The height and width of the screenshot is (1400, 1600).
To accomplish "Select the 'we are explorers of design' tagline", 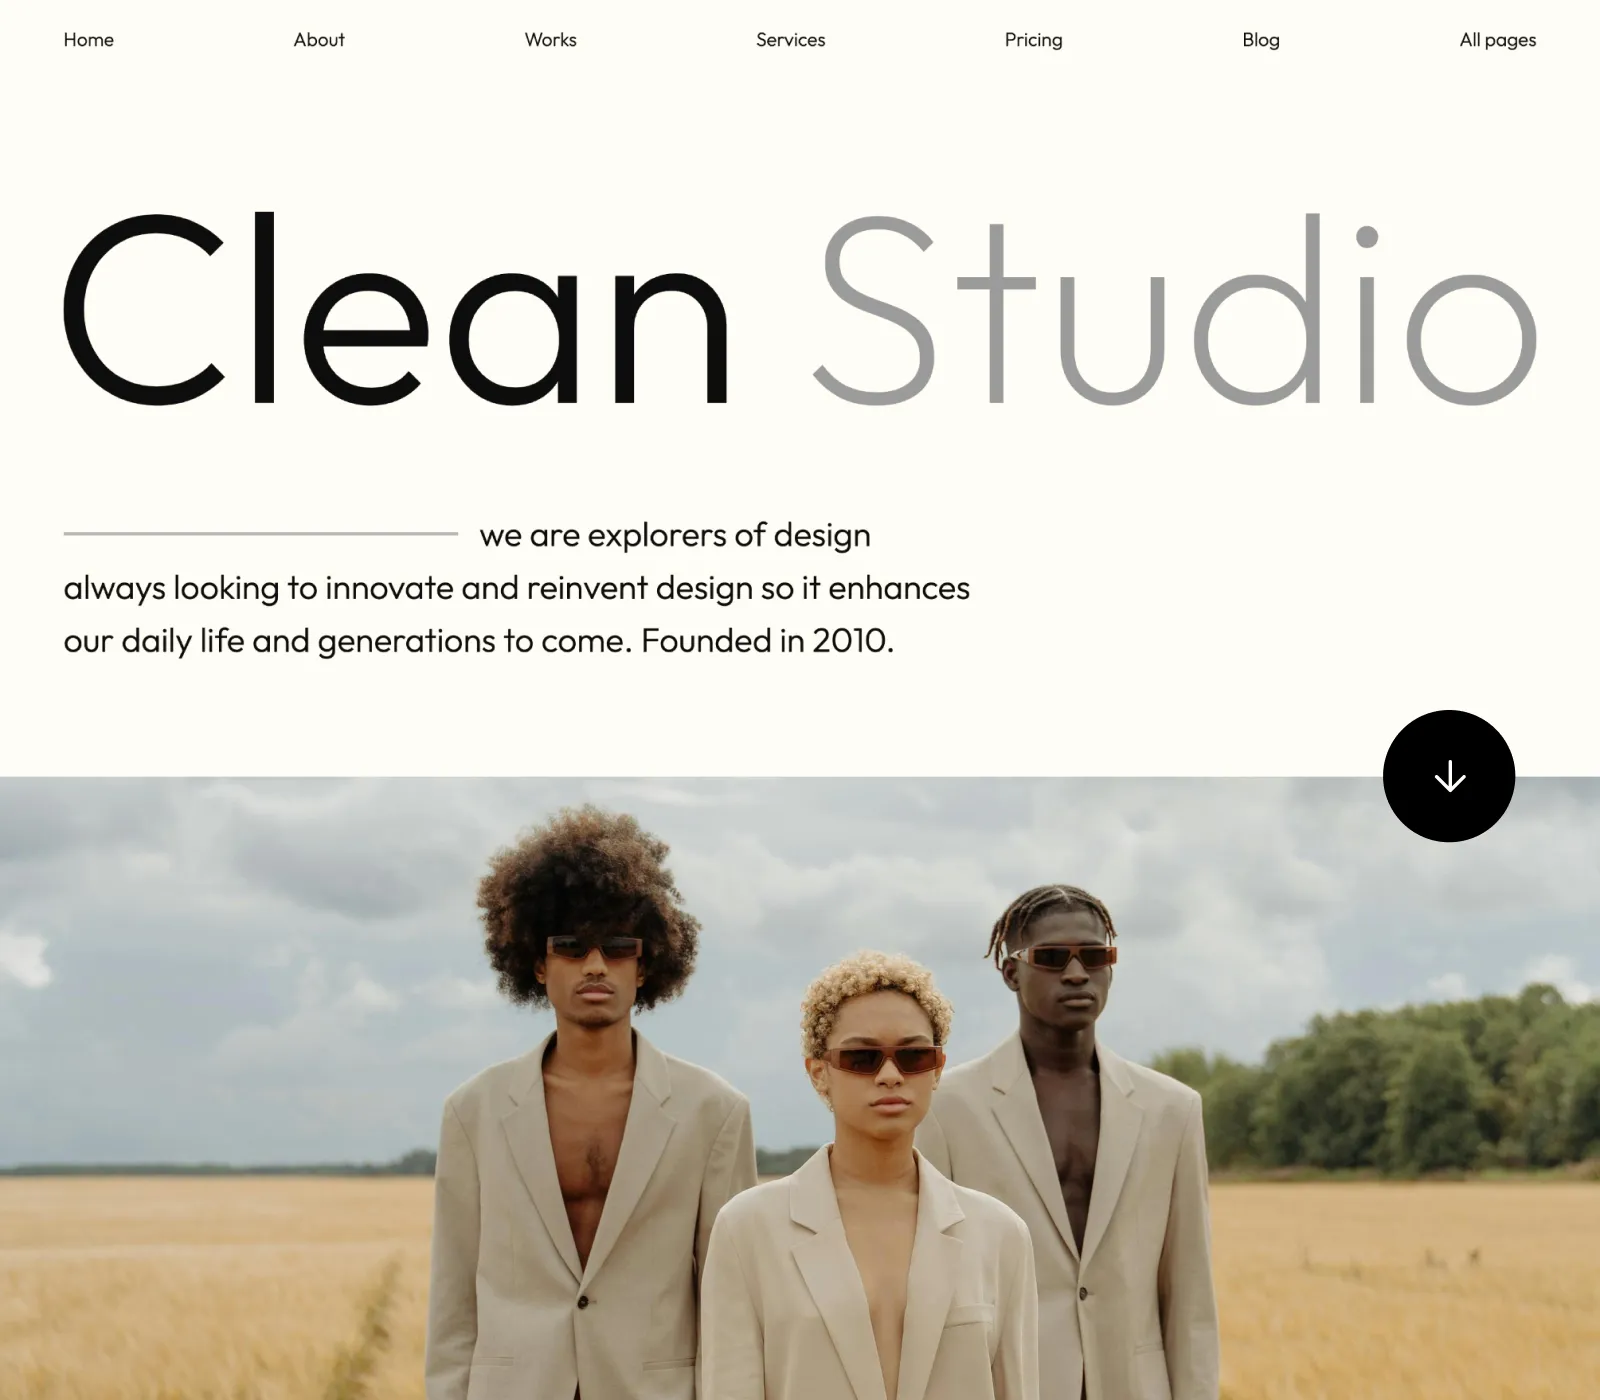I will (675, 536).
